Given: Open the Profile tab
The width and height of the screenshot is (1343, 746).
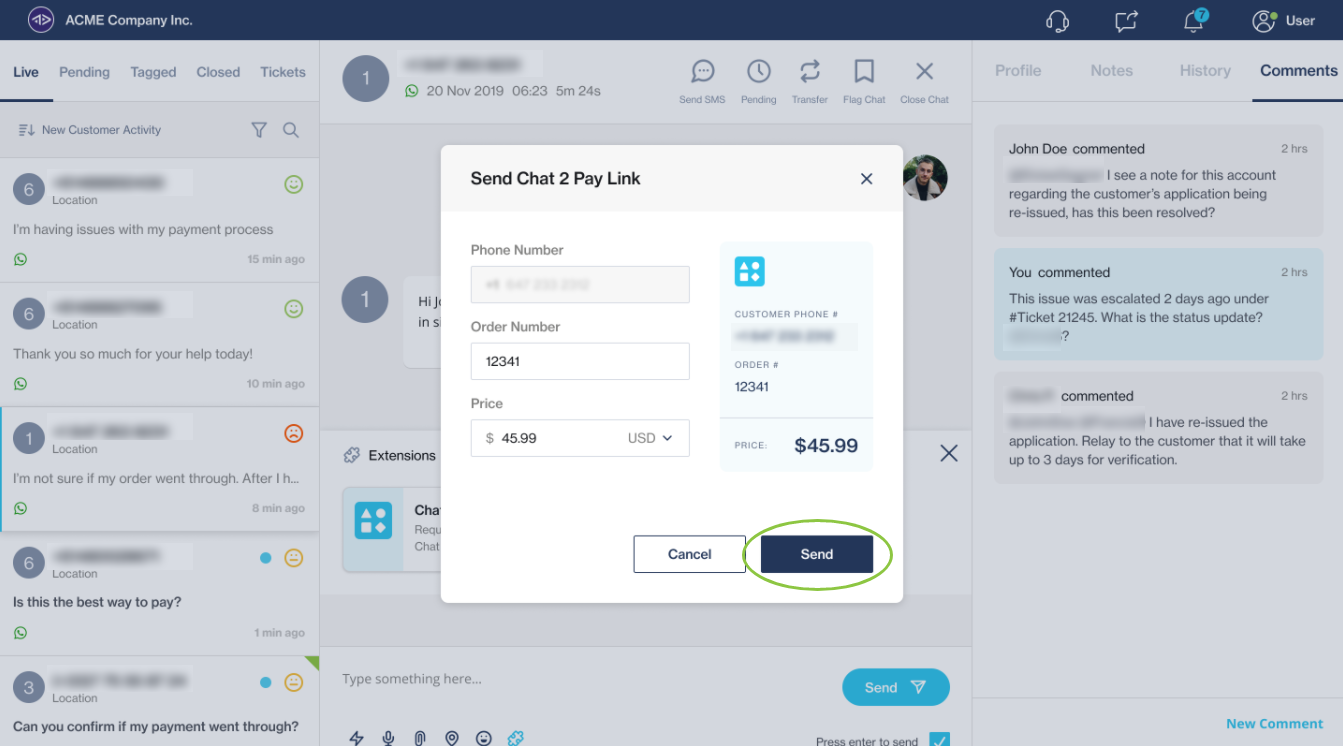Looking at the screenshot, I should coord(1018,71).
